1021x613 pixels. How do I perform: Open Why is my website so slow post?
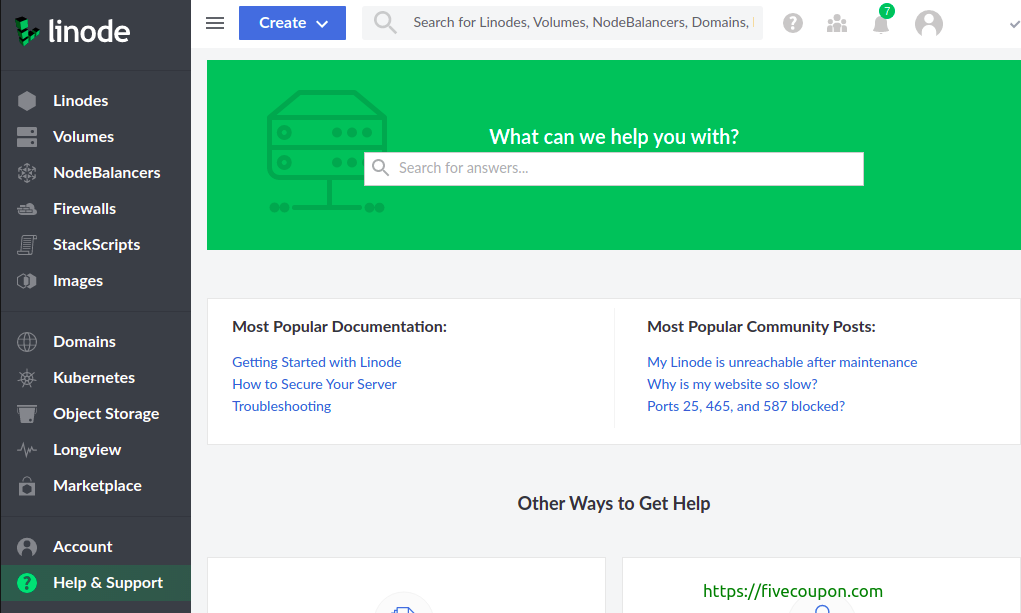732,384
